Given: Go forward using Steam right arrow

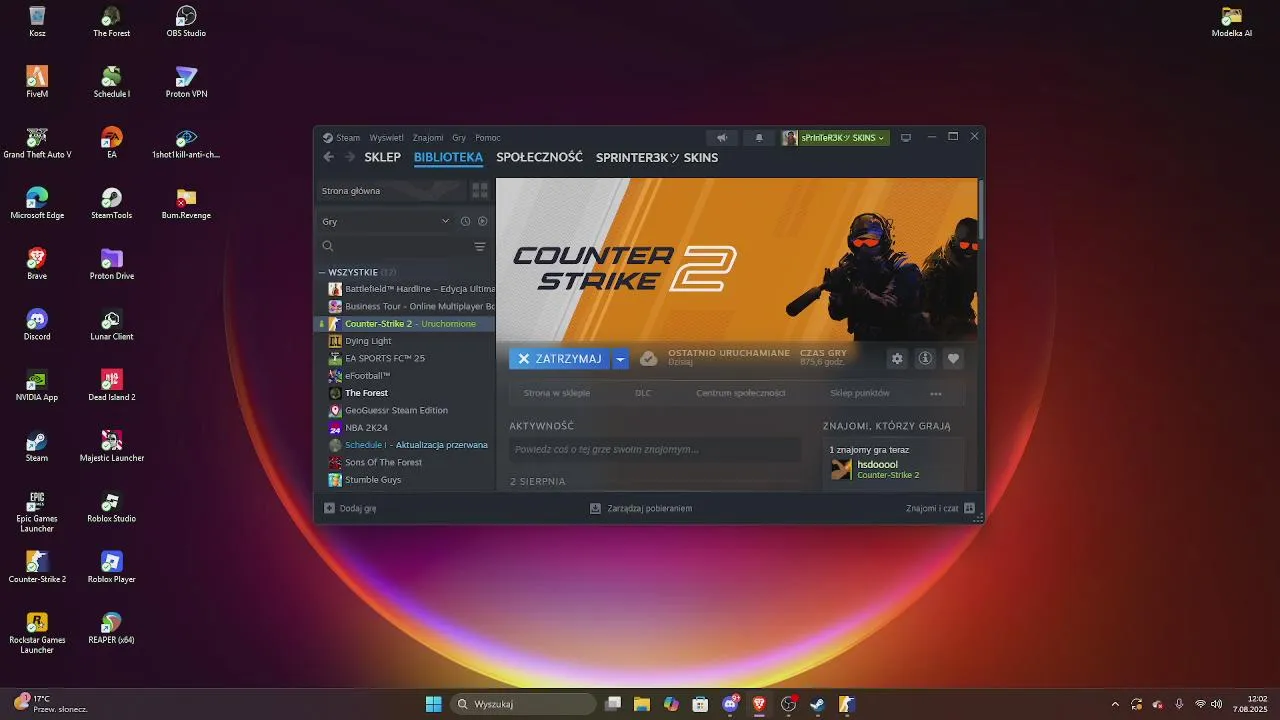Looking at the screenshot, I should (349, 157).
